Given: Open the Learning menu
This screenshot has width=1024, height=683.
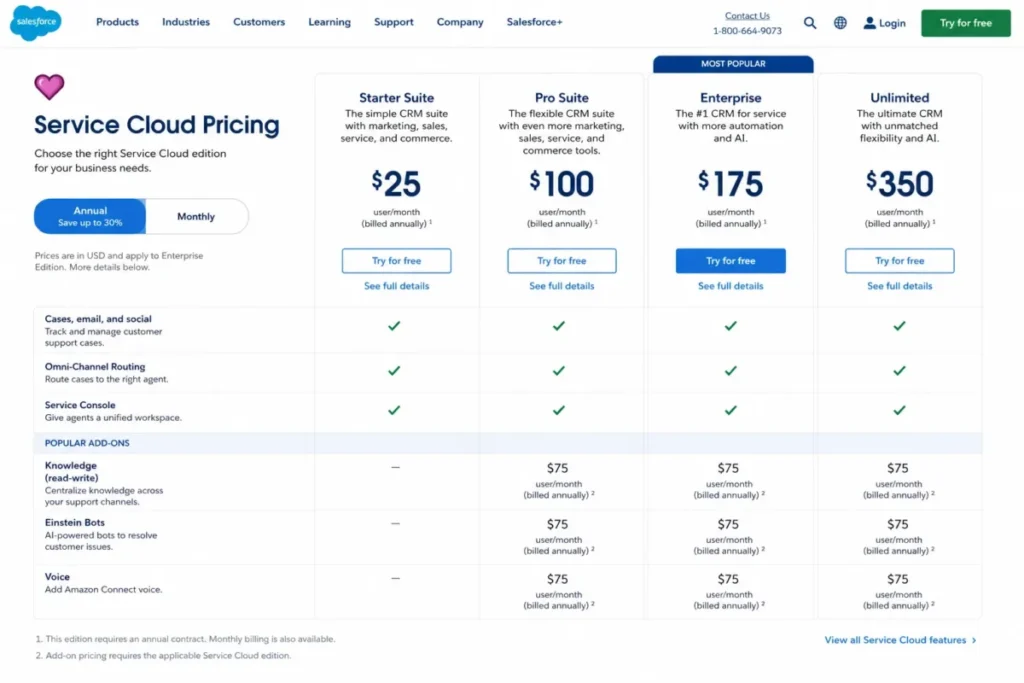Looking at the screenshot, I should click(329, 22).
